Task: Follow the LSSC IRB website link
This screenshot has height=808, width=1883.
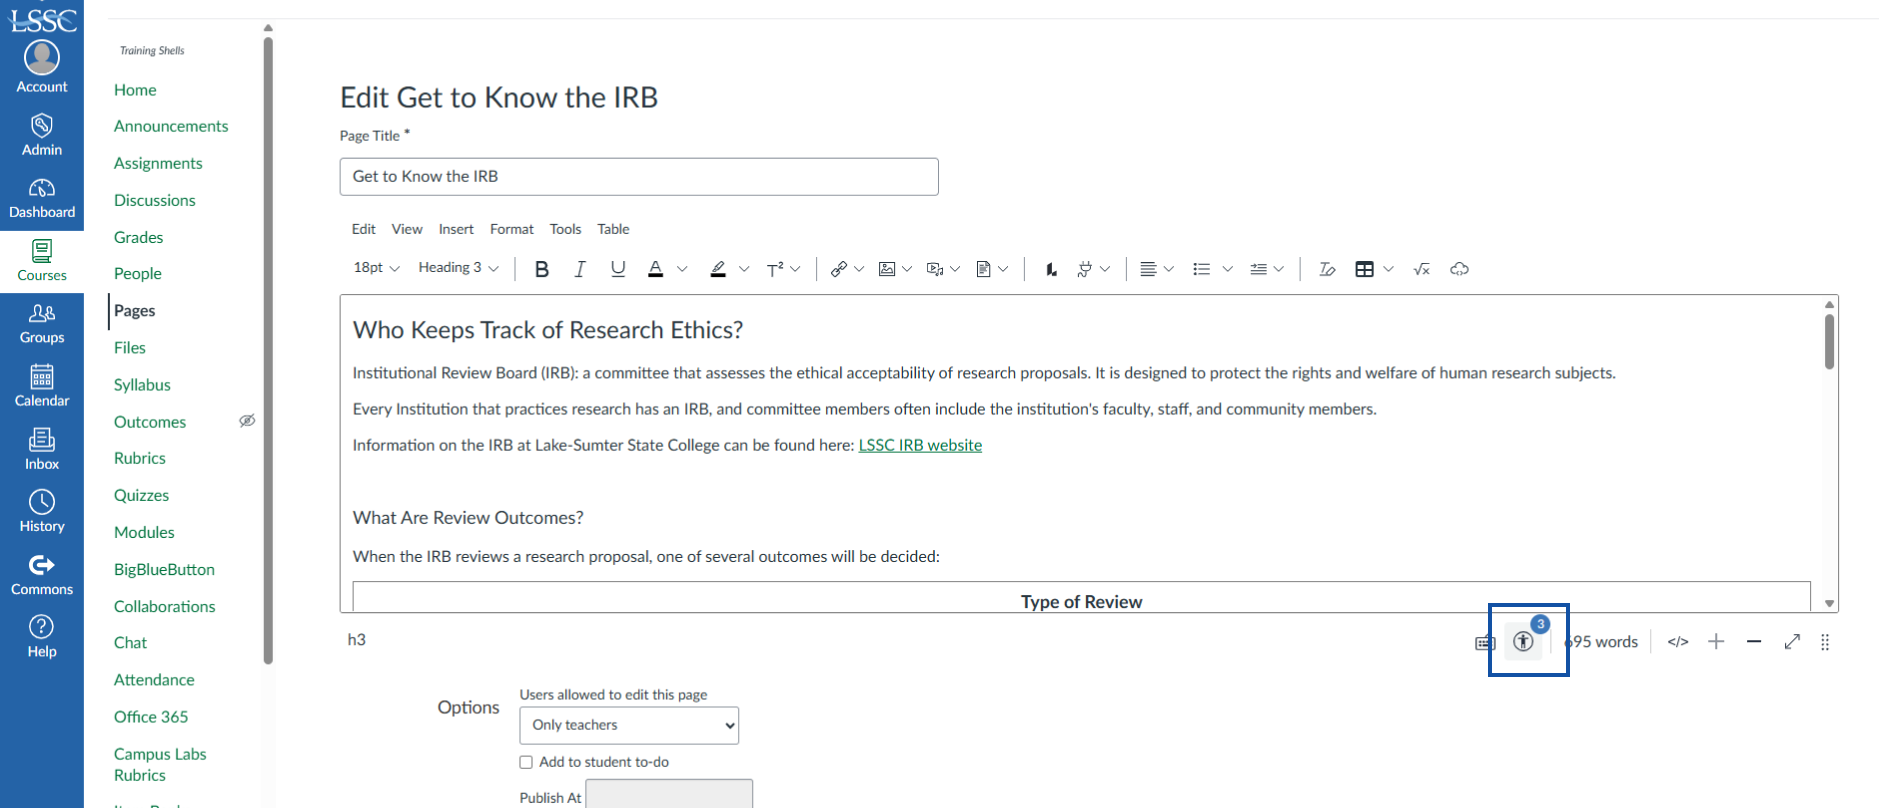Action: tap(920, 445)
